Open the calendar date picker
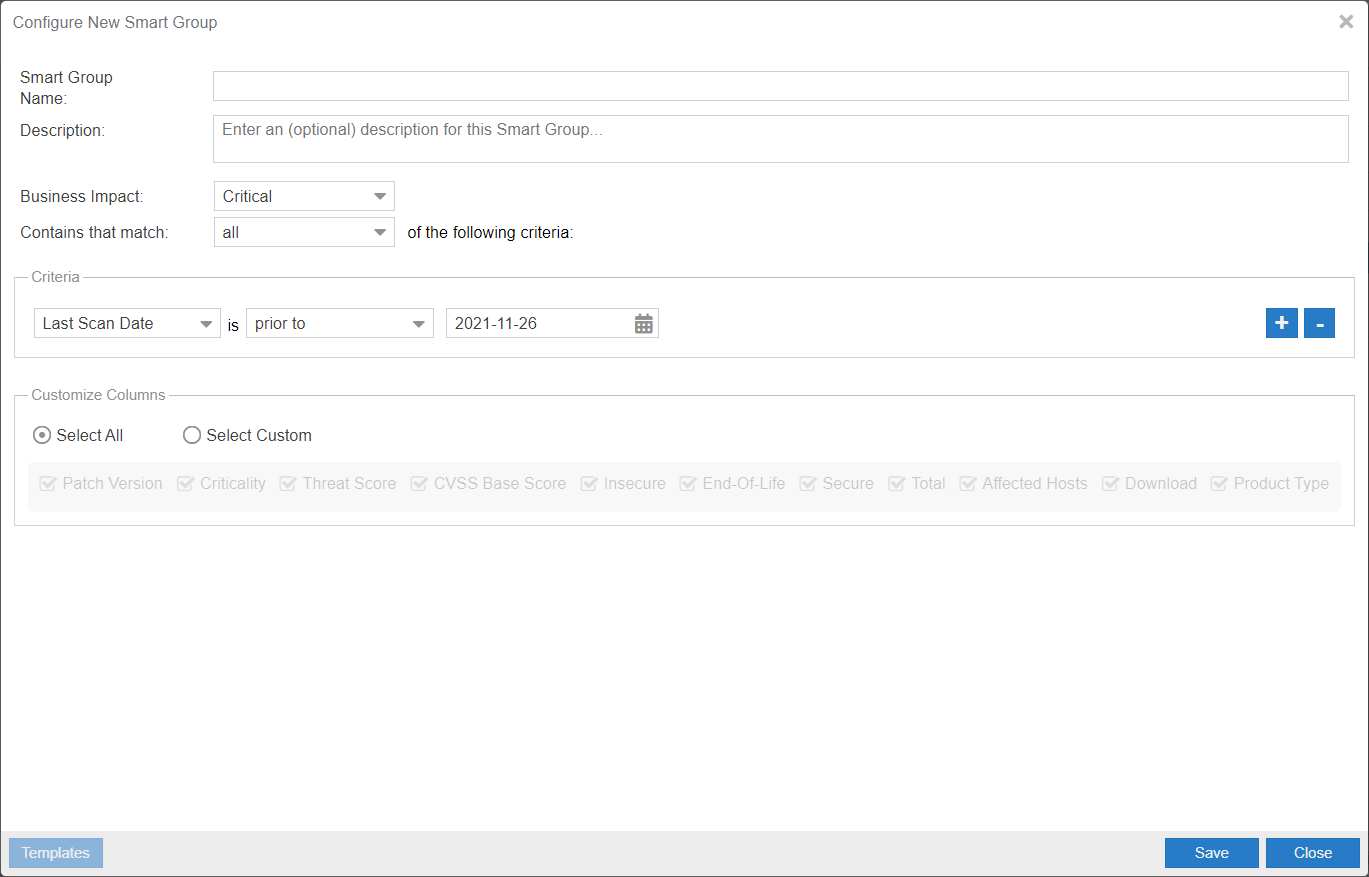Screen dimensions: 1369x877 pyautogui.click(x=644, y=323)
